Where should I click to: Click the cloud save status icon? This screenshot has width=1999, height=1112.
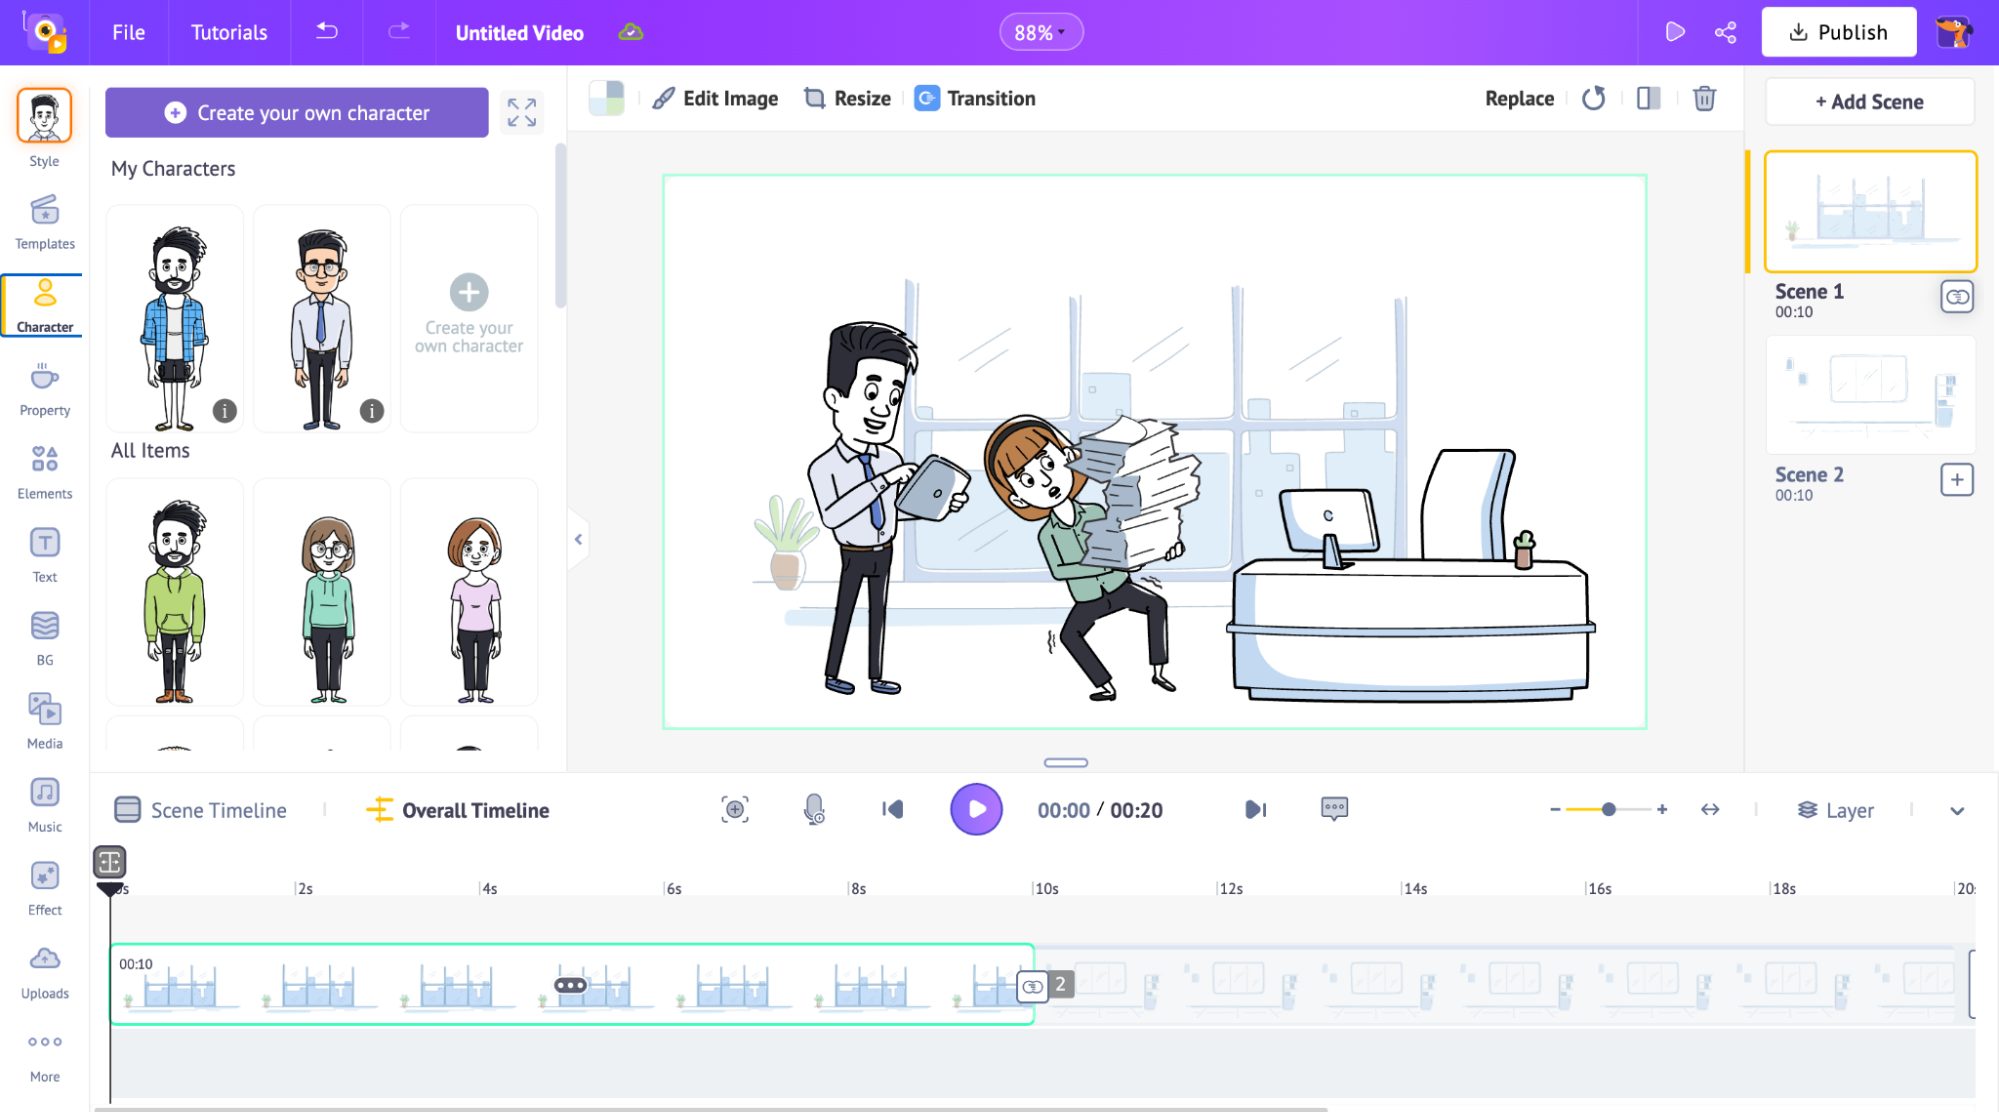(x=630, y=32)
